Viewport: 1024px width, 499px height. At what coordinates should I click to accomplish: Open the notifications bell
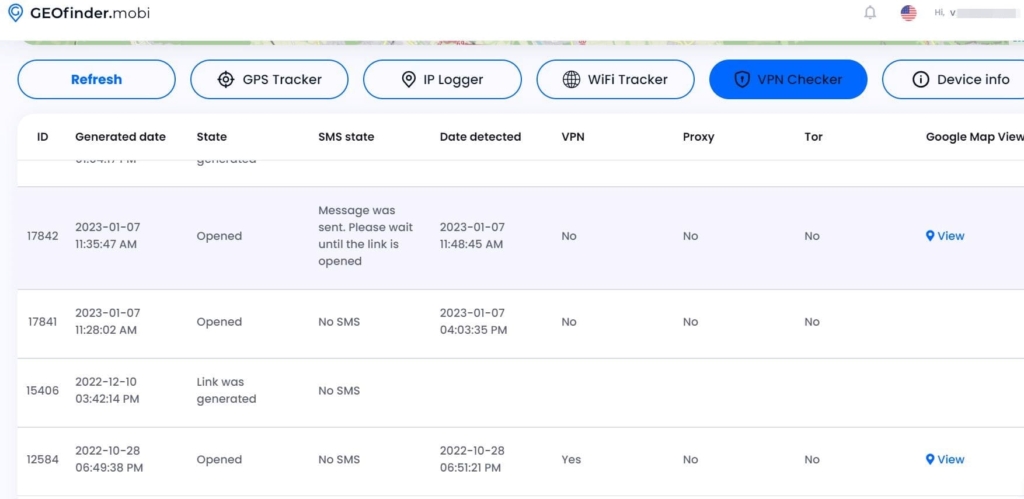click(x=870, y=12)
